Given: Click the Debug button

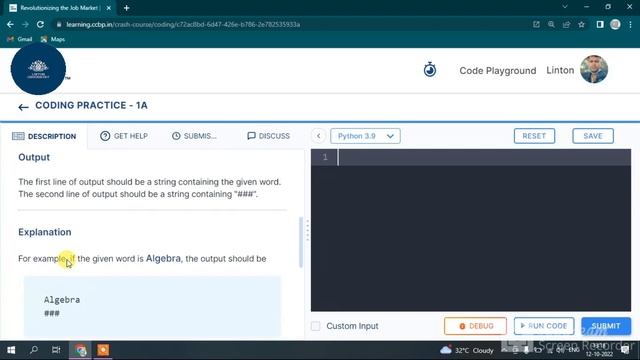Looking at the screenshot, I should [476, 326].
